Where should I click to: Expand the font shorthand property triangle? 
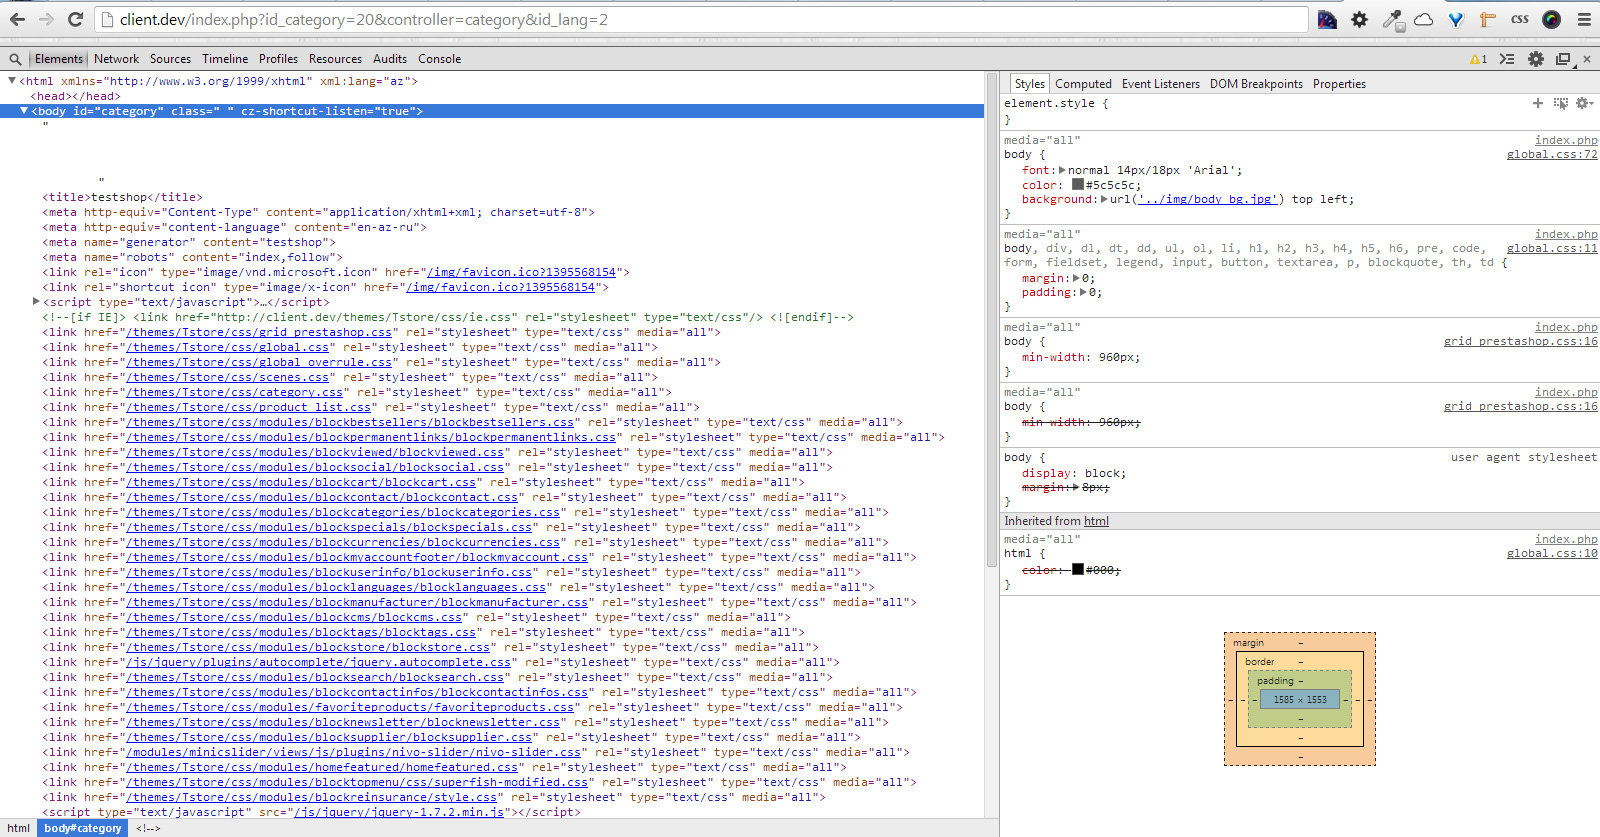(x=1062, y=170)
